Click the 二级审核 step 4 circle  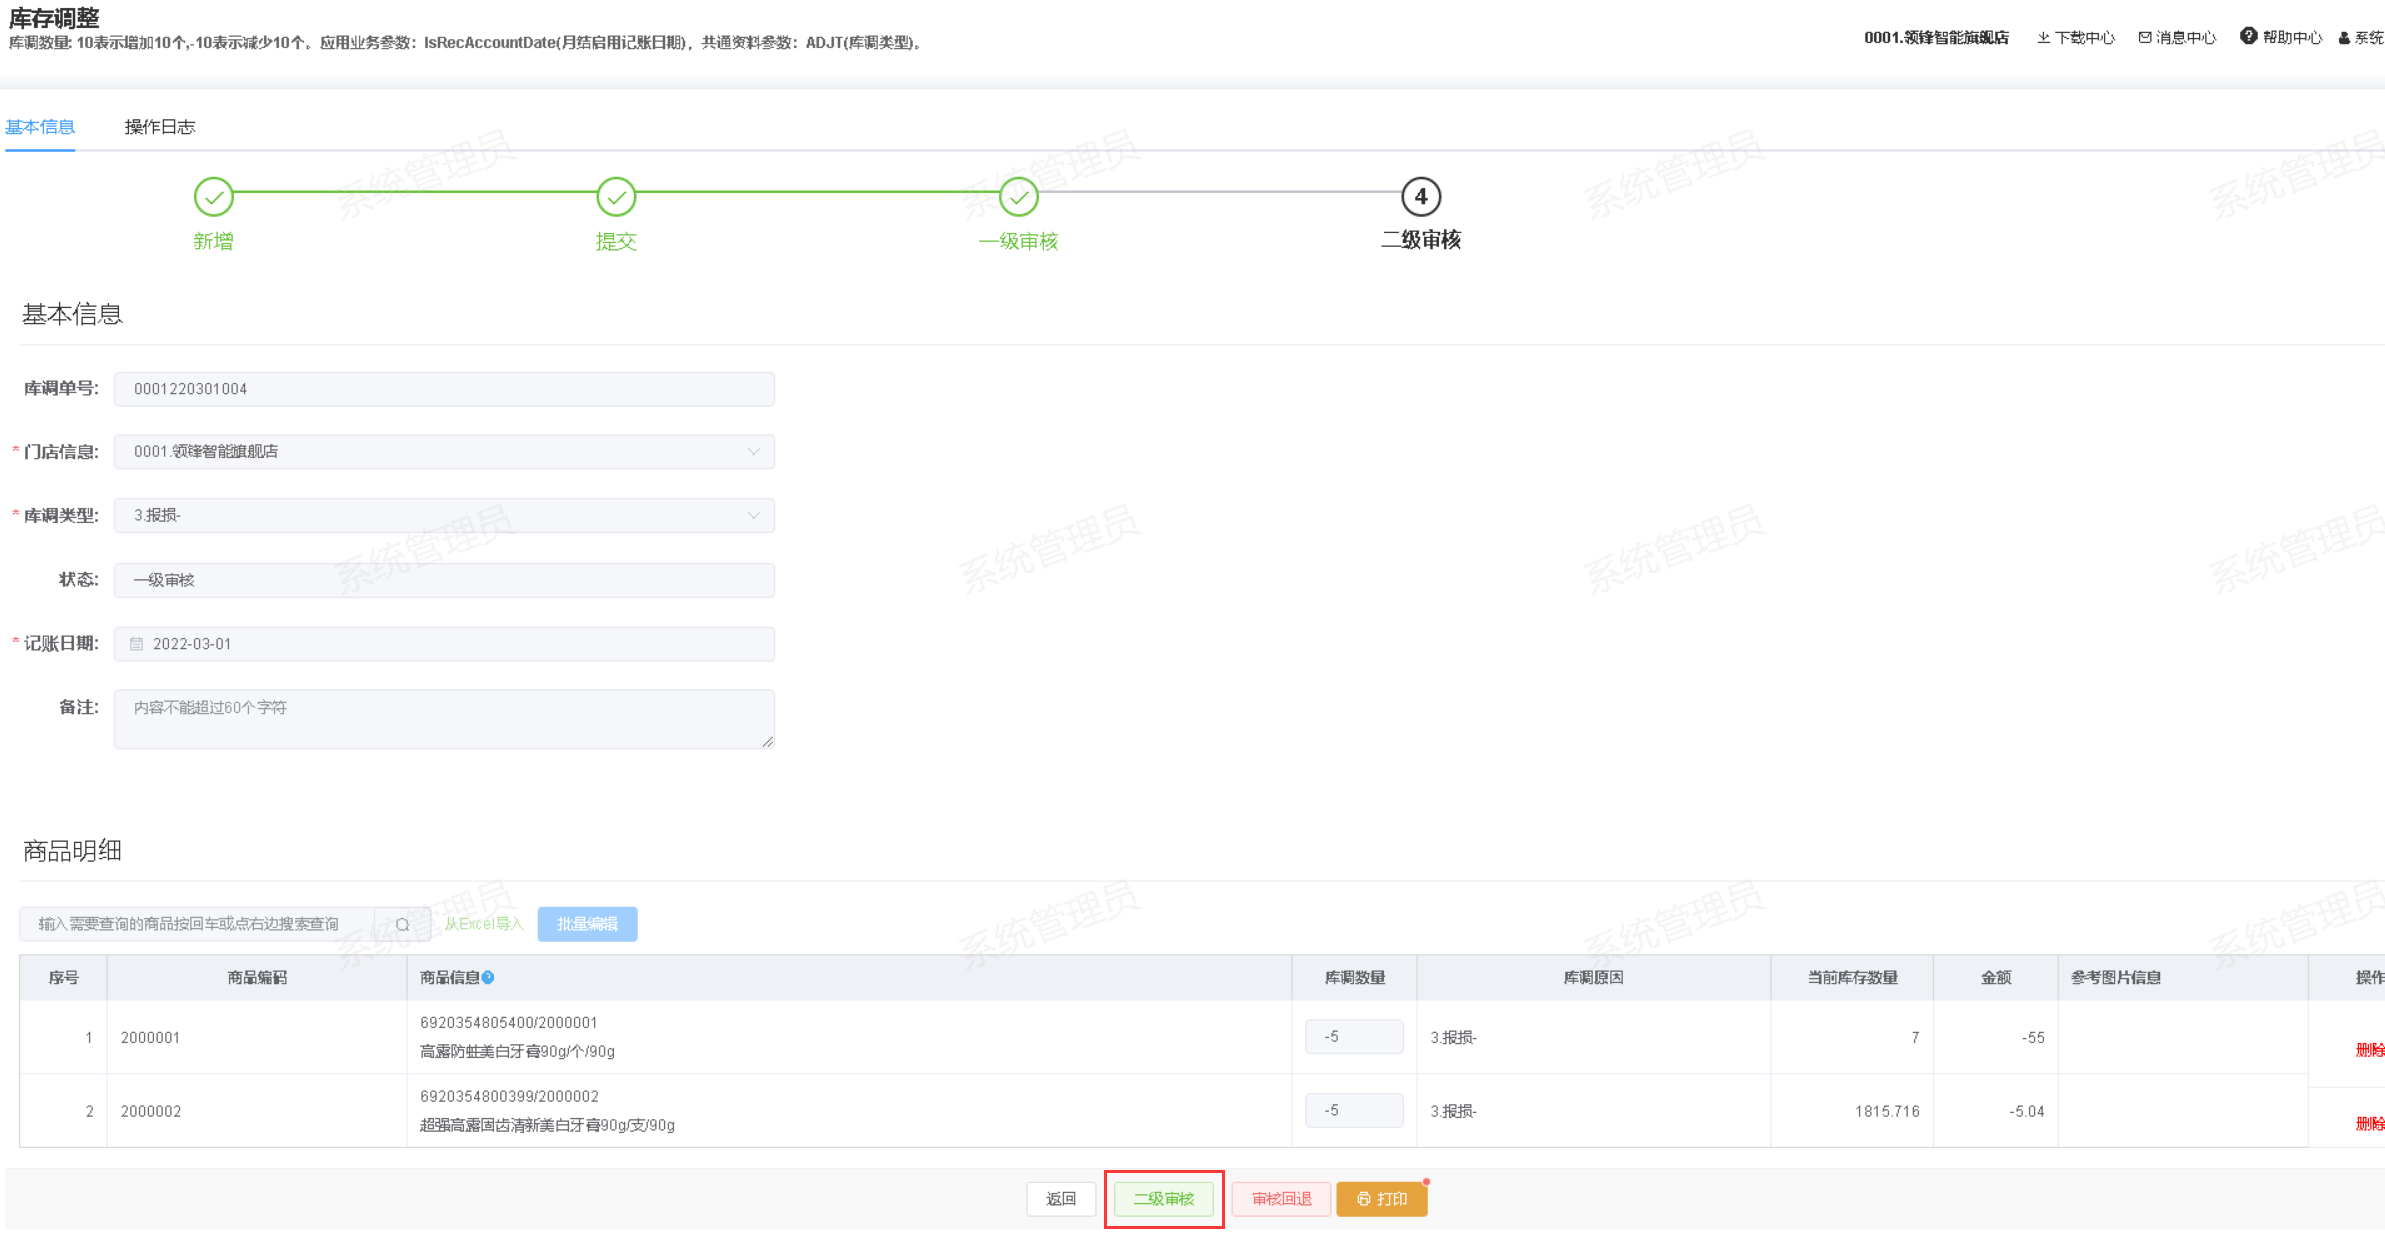point(1420,197)
